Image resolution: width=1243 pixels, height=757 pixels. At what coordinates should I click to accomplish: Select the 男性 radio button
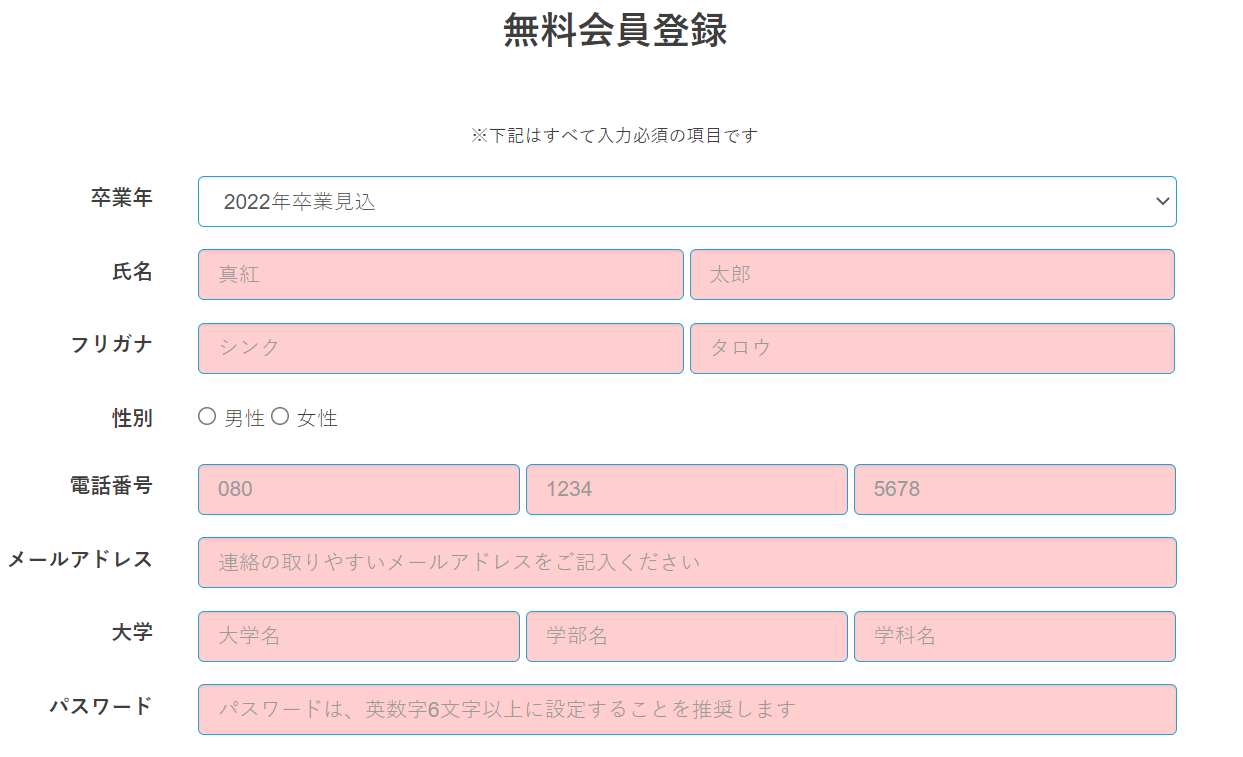click(x=207, y=416)
